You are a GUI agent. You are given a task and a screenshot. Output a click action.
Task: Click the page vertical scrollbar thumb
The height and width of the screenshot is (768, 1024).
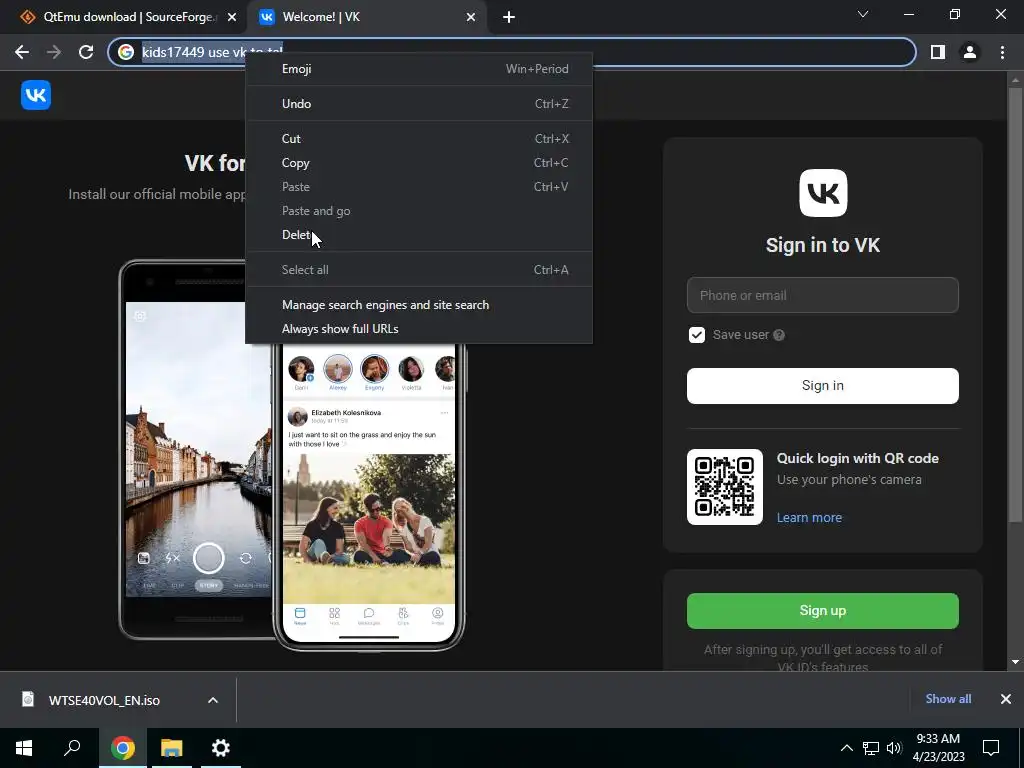1015,304
